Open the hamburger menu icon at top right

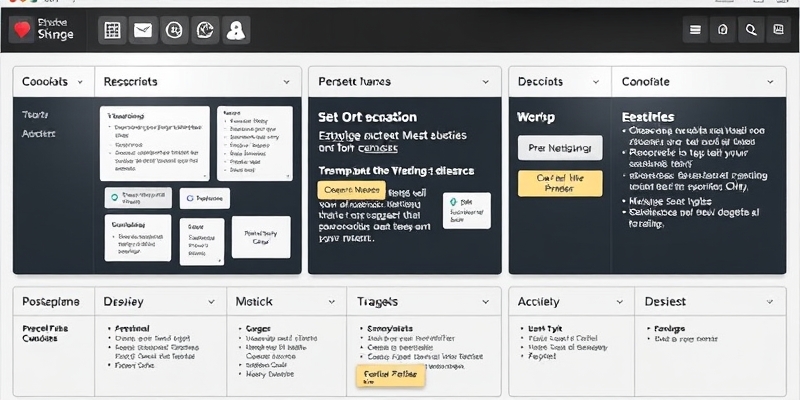click(x=695, y=30)
